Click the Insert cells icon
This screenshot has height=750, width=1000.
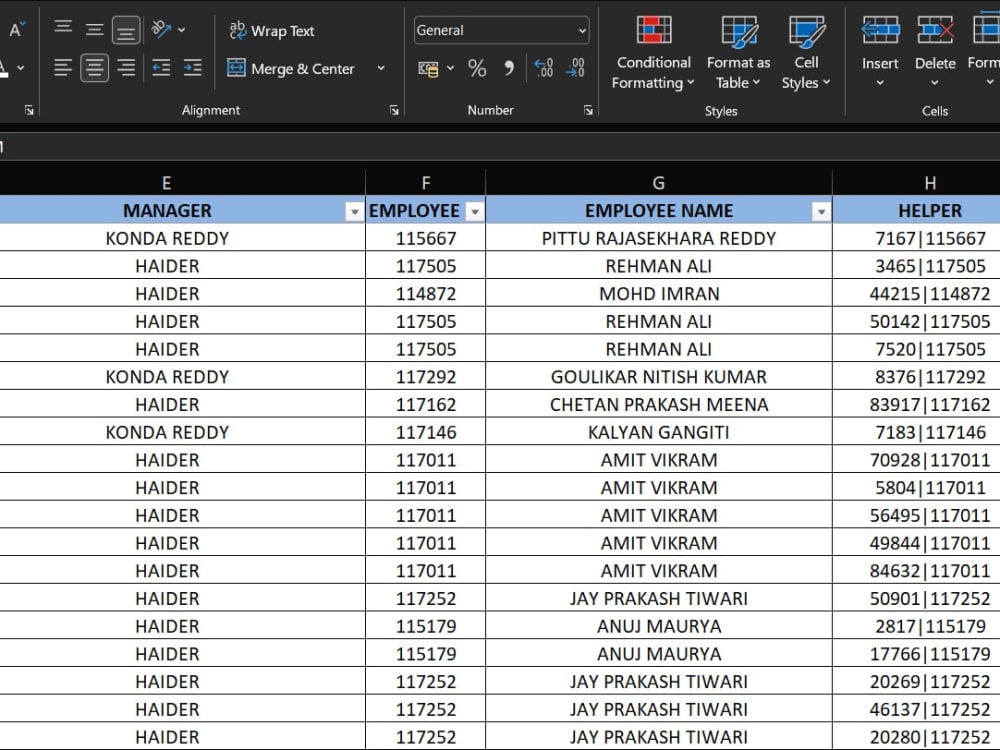pos(880,30)
